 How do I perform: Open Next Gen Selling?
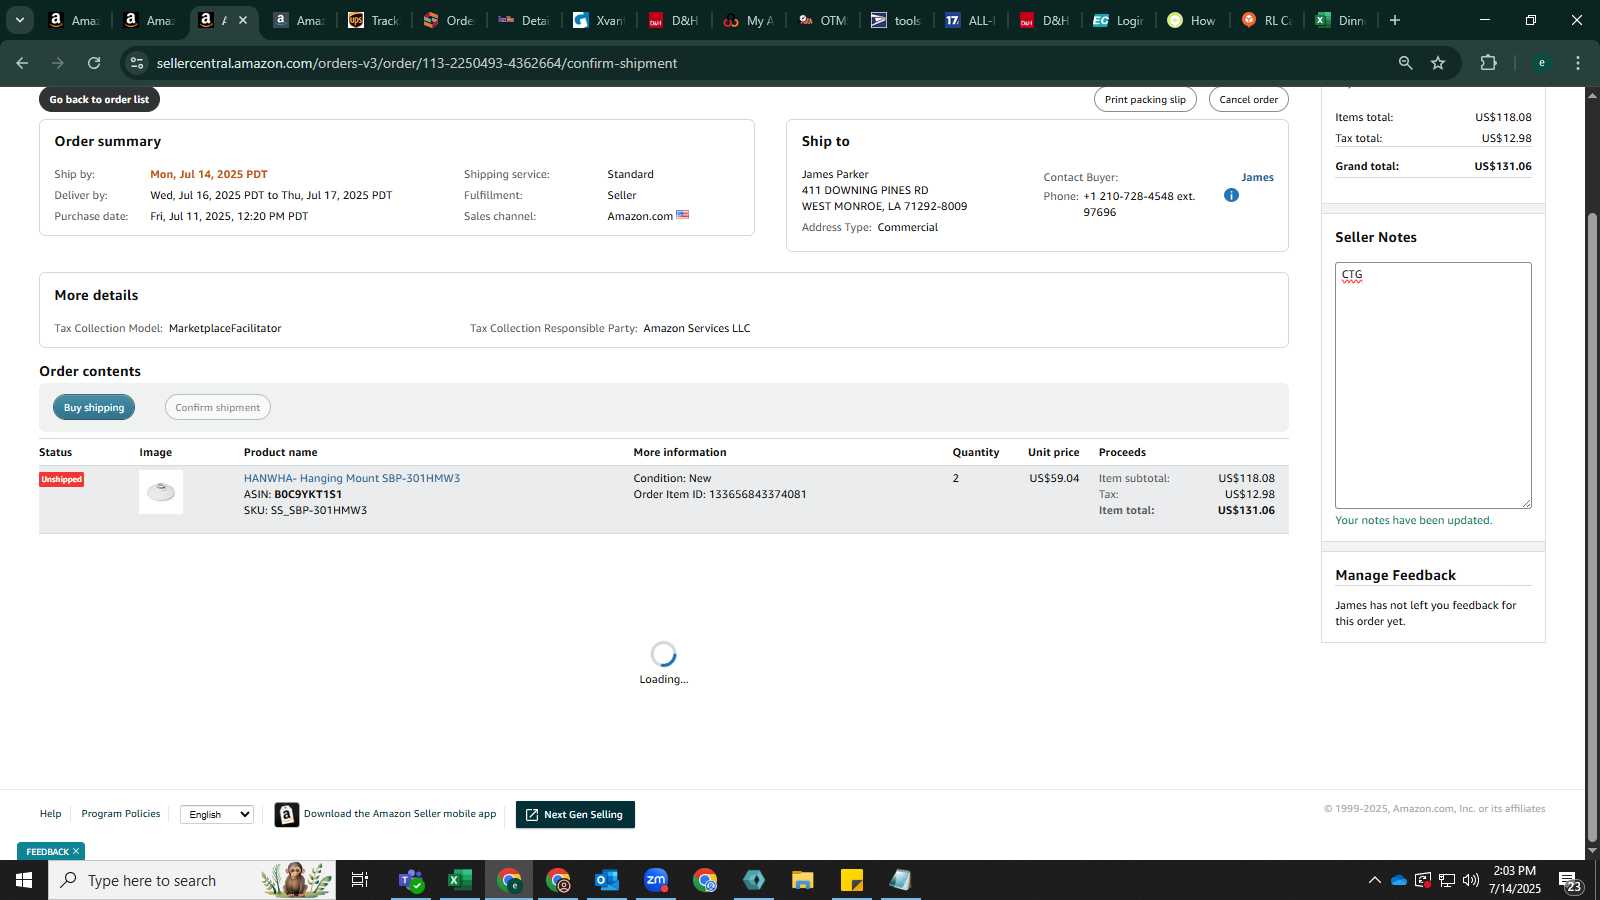(575, 815)
